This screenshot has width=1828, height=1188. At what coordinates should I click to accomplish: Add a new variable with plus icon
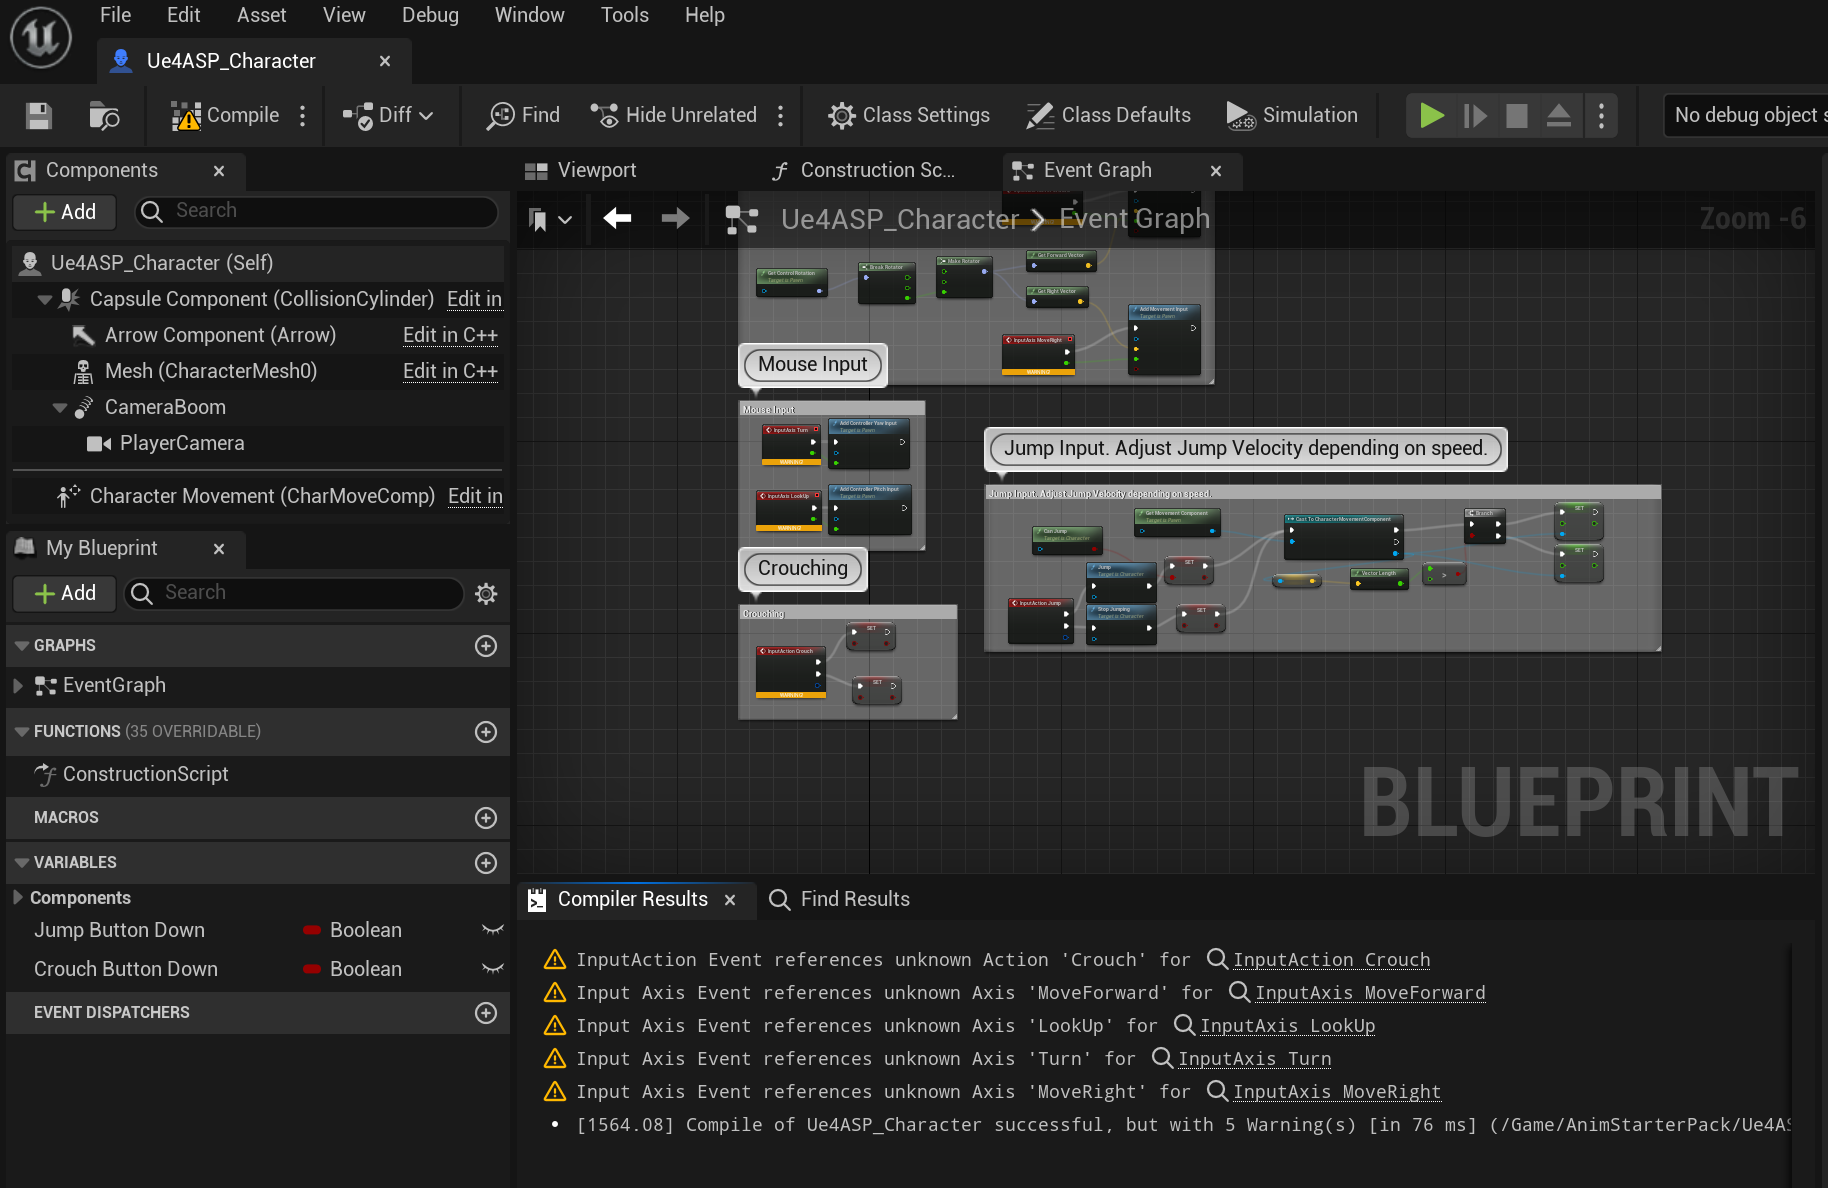click(486, 863)
